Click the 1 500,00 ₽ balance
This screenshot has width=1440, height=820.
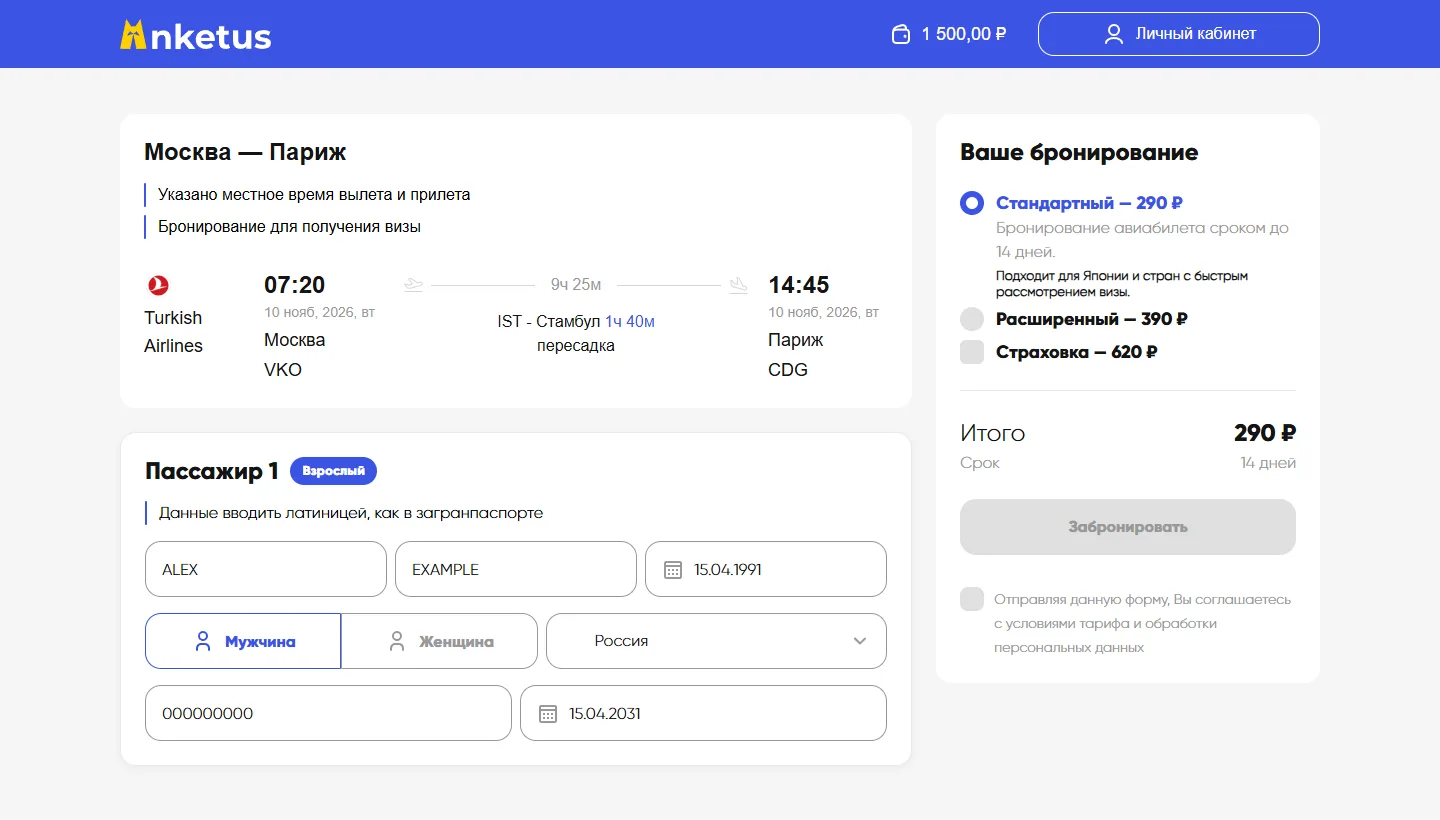point(964,34)
